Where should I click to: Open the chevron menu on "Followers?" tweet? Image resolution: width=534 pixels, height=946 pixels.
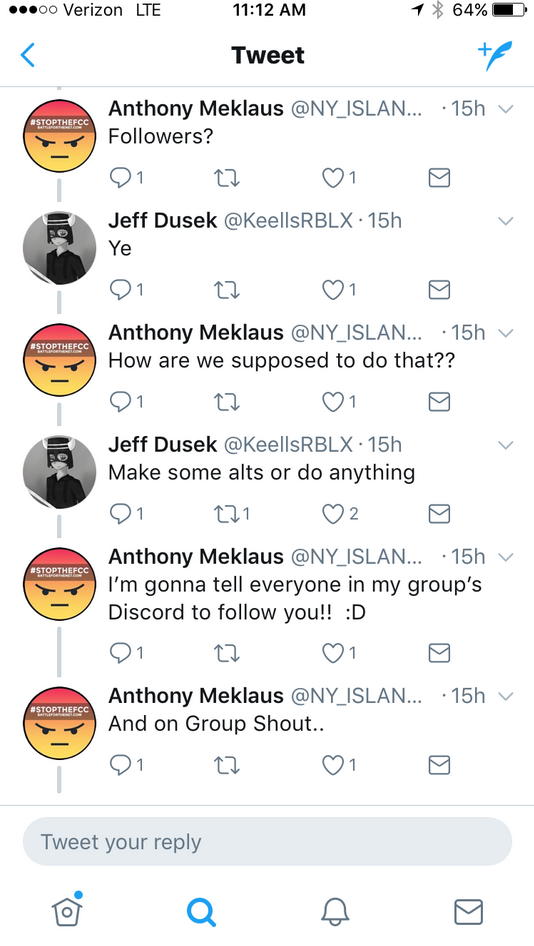[506, 109]
